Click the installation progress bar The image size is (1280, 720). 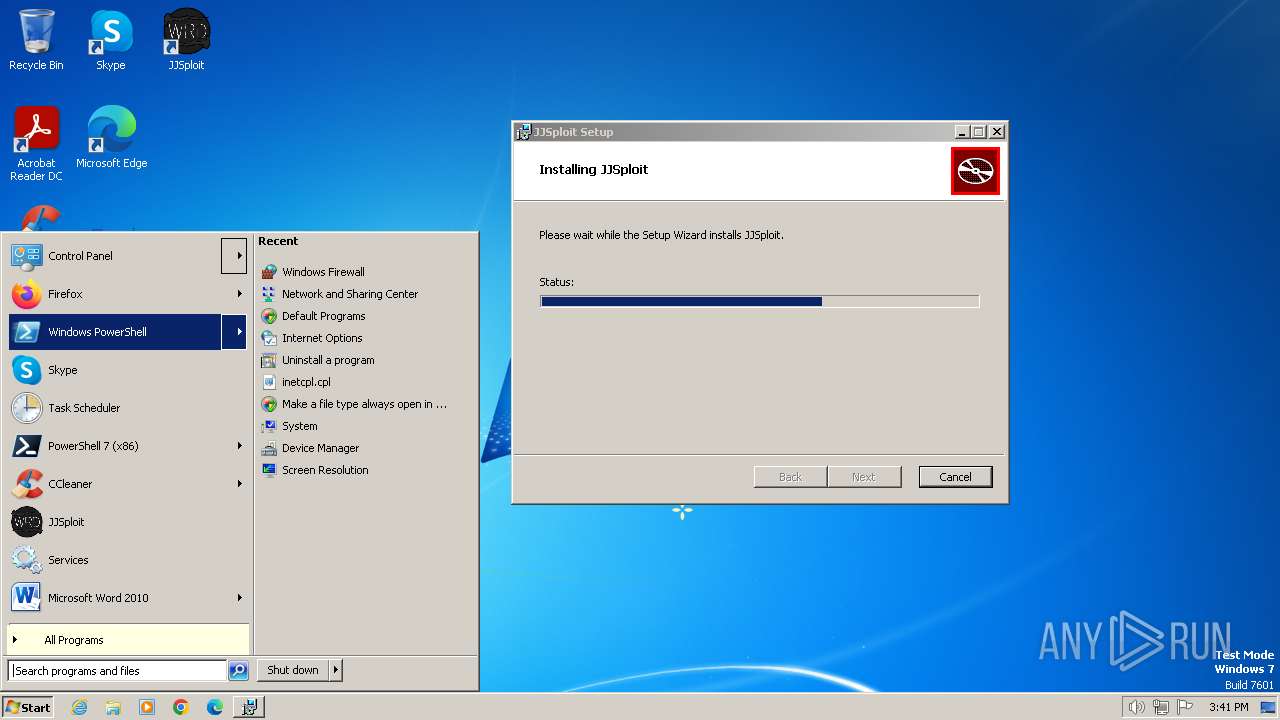coord(759,301)
